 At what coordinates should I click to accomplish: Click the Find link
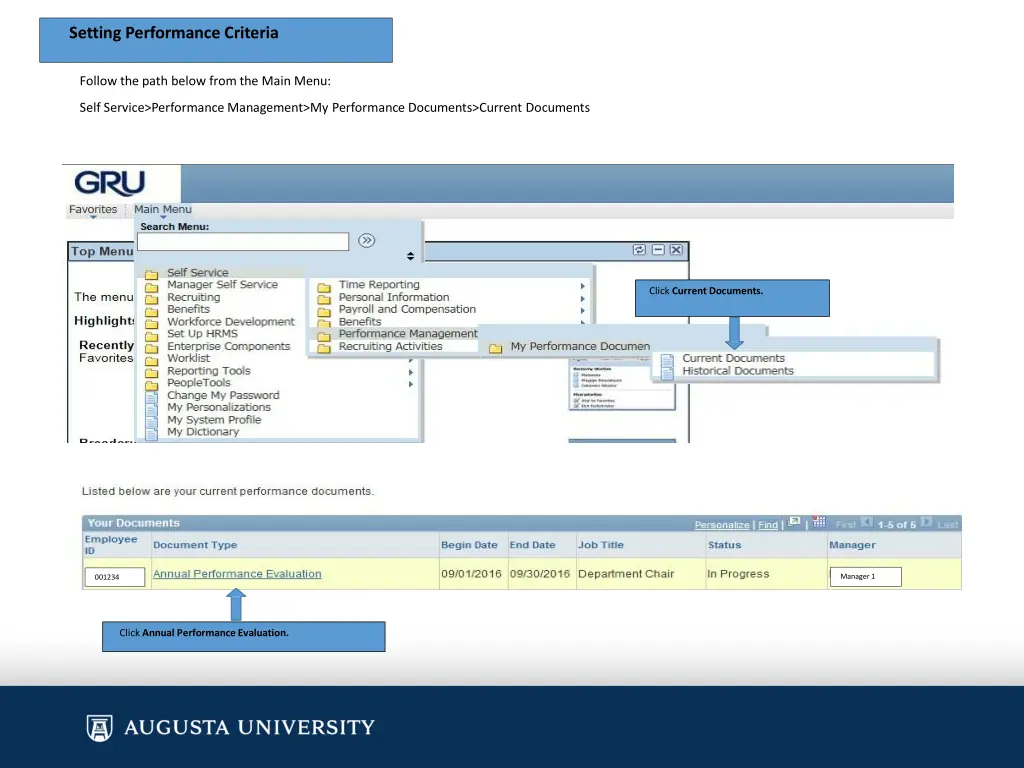[x=768, y=525]
